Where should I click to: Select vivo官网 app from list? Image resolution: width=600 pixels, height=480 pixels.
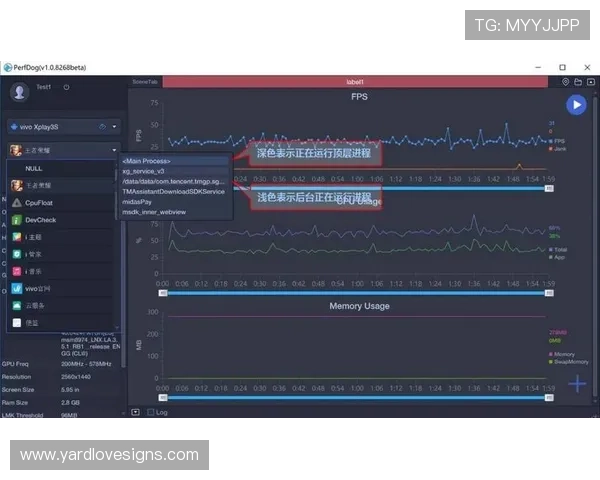coord(38,288)
